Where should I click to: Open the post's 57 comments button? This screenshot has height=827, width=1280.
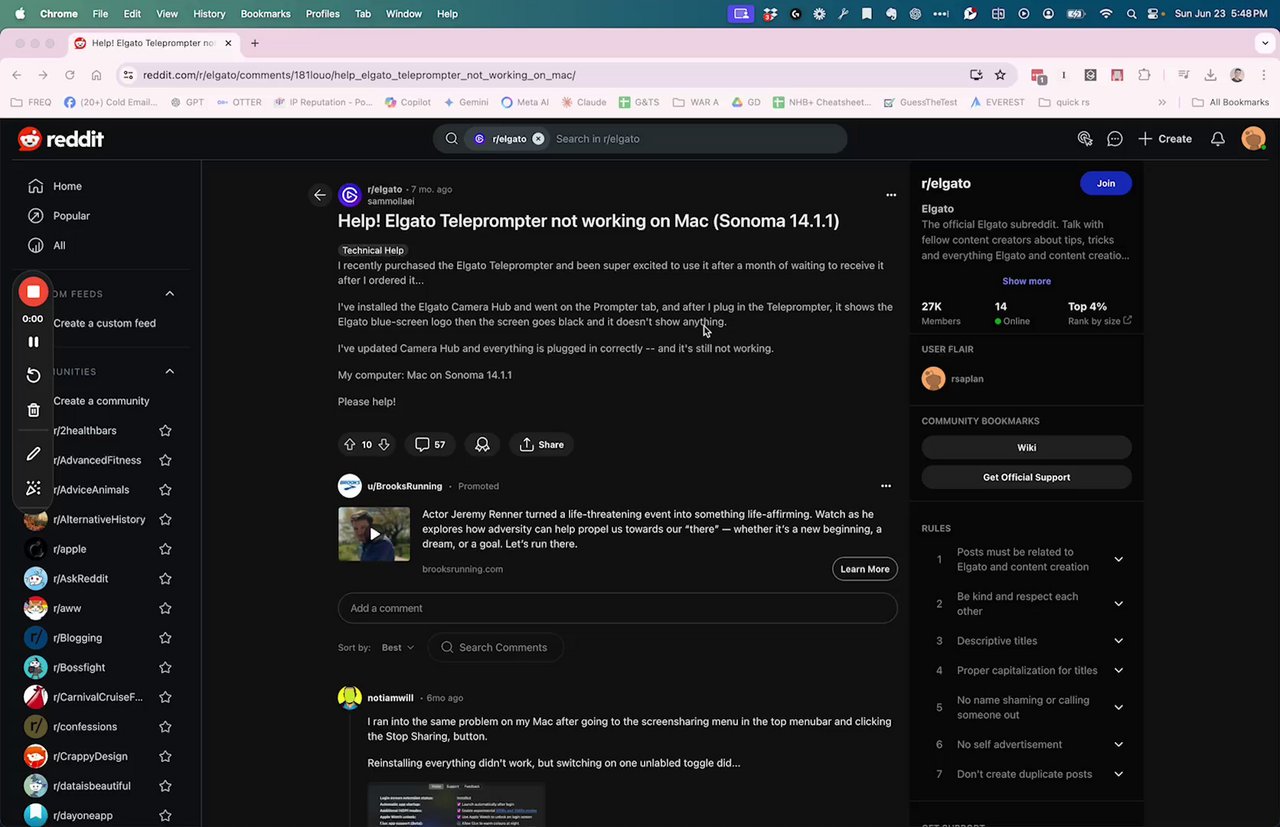click(x=430, y=444)
